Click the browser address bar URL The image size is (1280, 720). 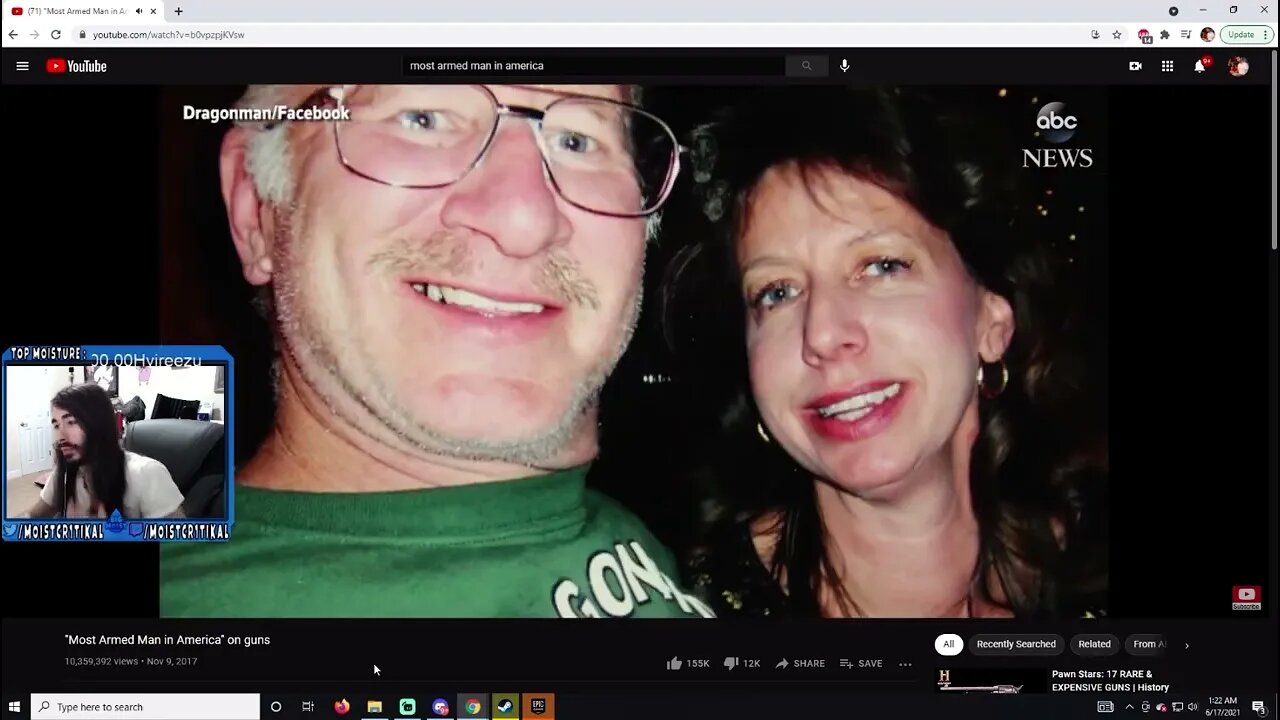(x=168, y=34)
